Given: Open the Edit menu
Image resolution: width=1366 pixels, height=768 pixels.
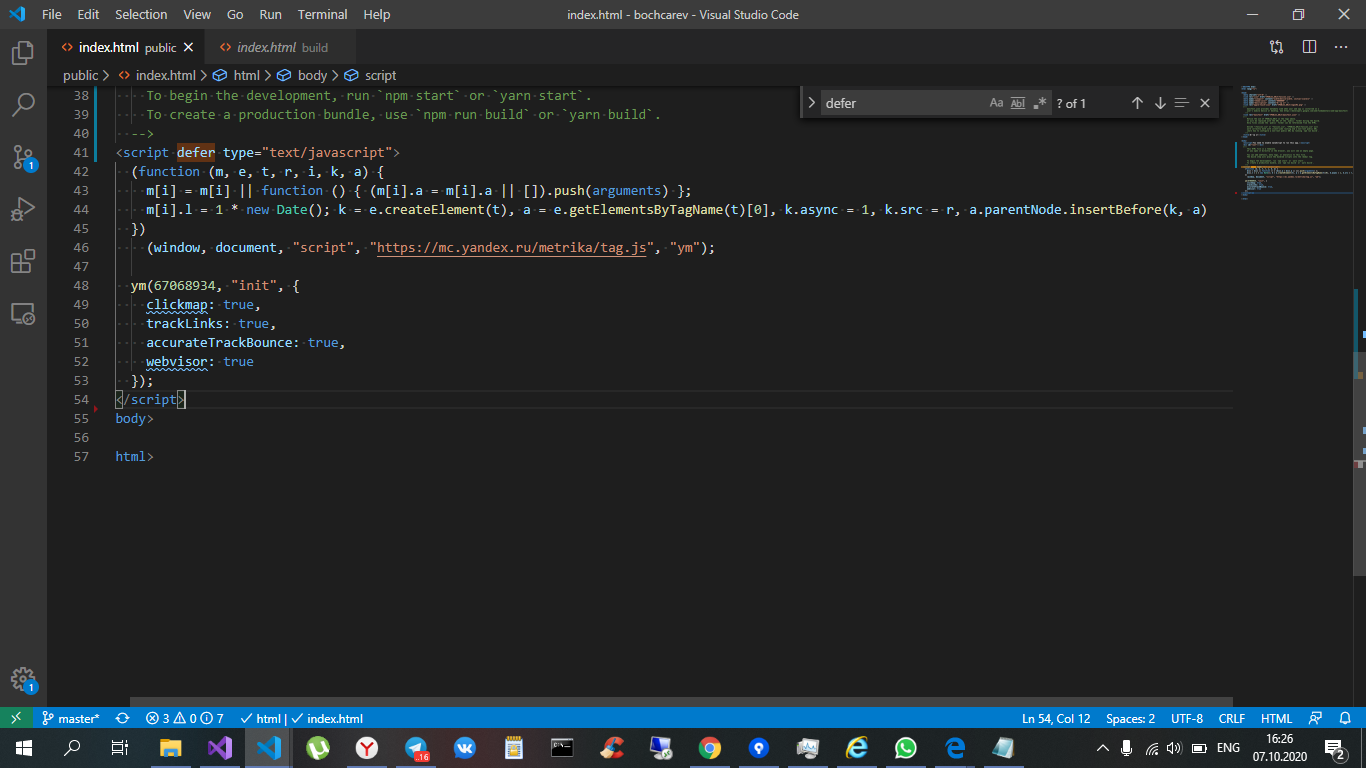Looking at the screenshot, I should tap(88, 14).
